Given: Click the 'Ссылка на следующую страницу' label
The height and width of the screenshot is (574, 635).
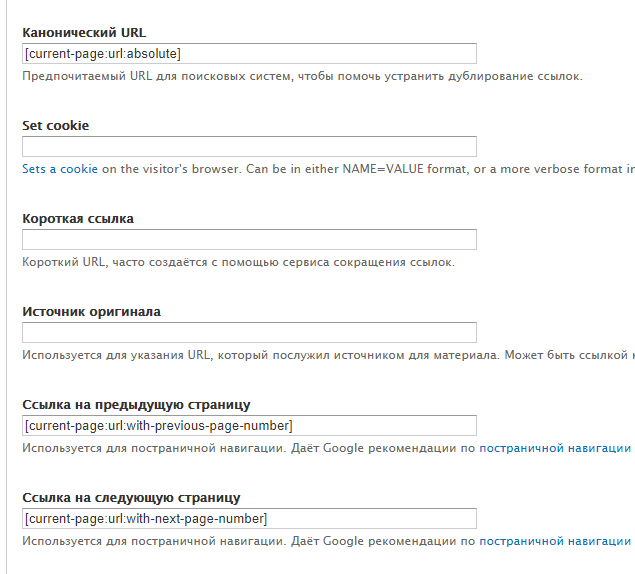Looking at the screenshot, I should pyautogui.click(x=131, y=497).
